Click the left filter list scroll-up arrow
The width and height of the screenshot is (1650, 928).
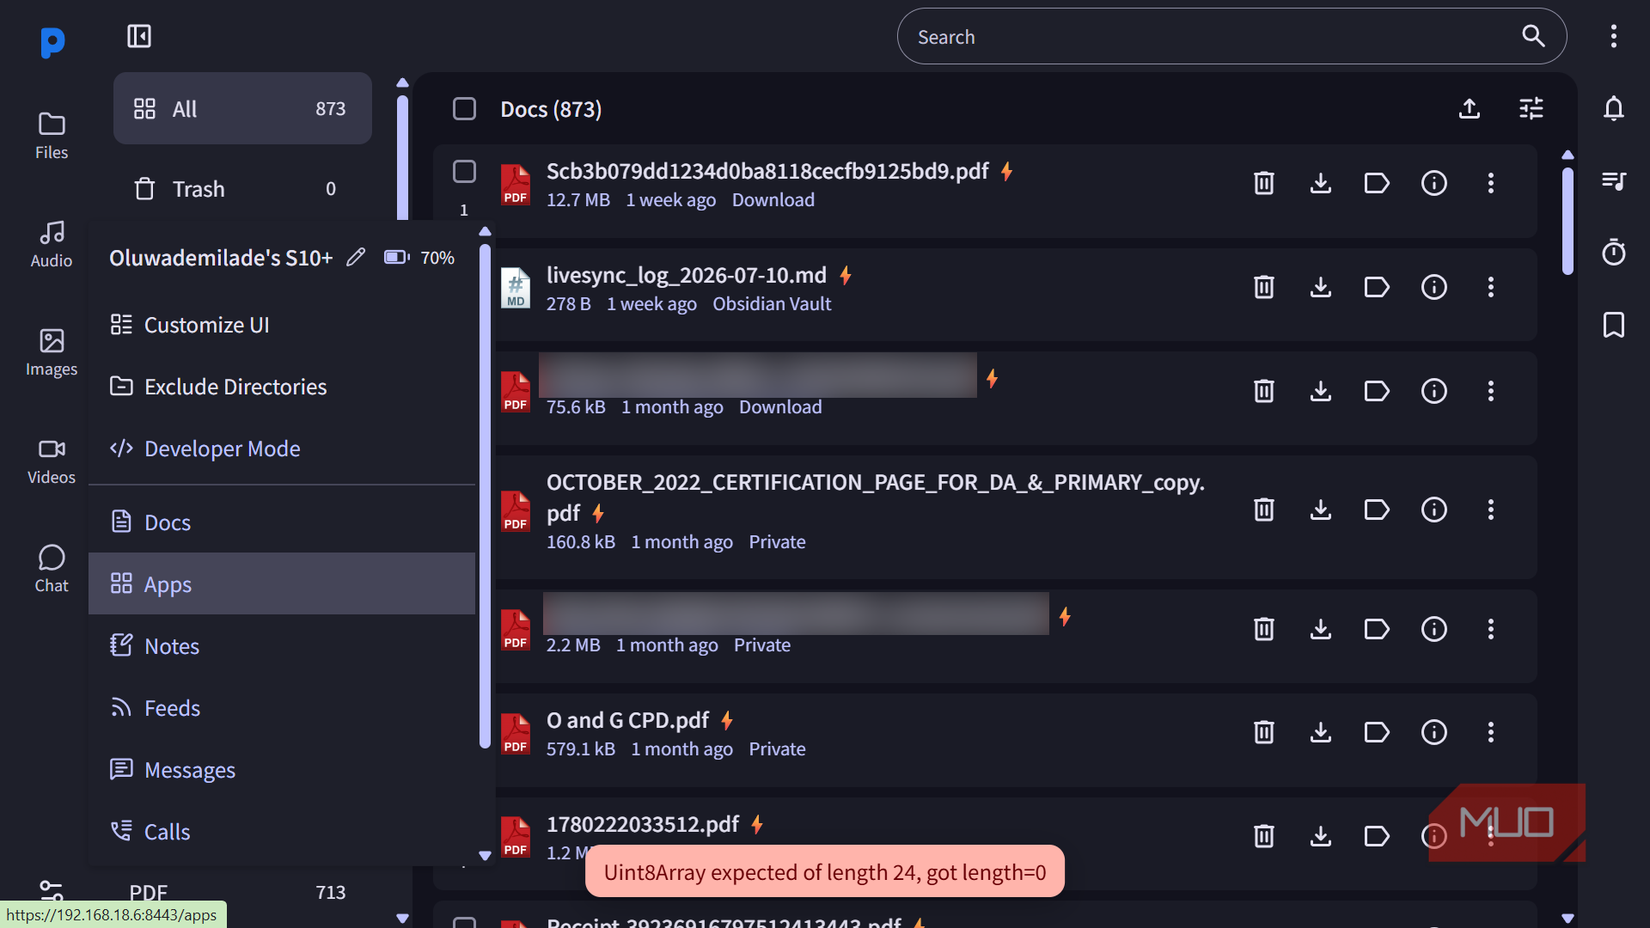402,83
